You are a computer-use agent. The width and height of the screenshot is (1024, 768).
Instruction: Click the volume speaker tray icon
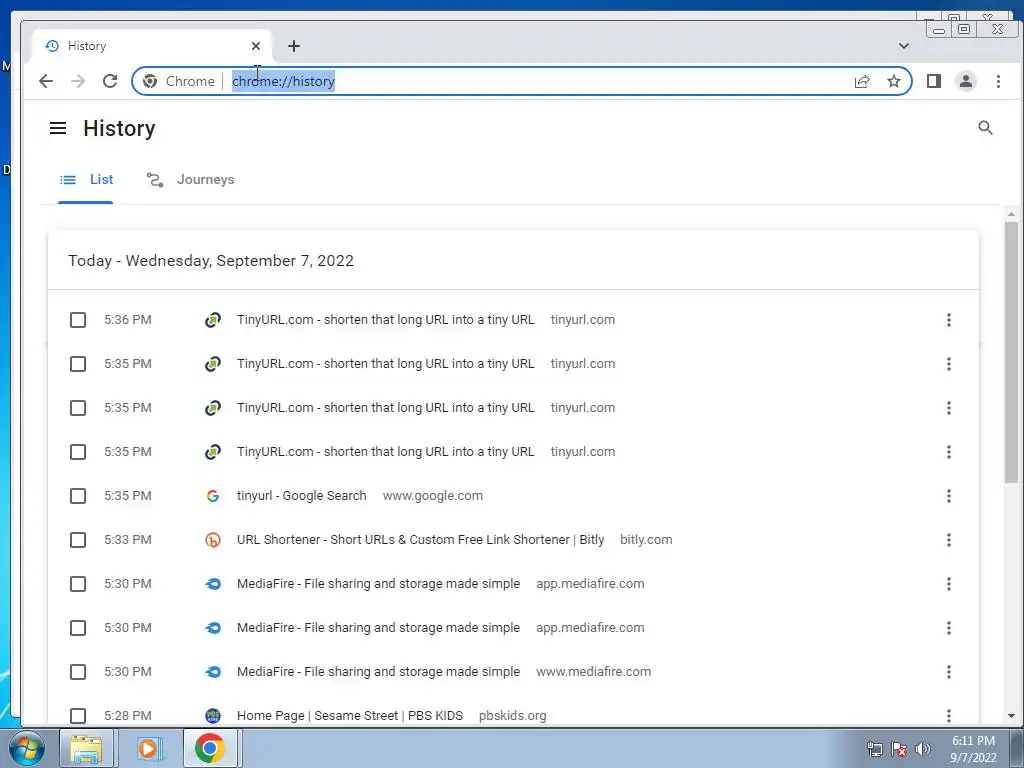point(923,749)
